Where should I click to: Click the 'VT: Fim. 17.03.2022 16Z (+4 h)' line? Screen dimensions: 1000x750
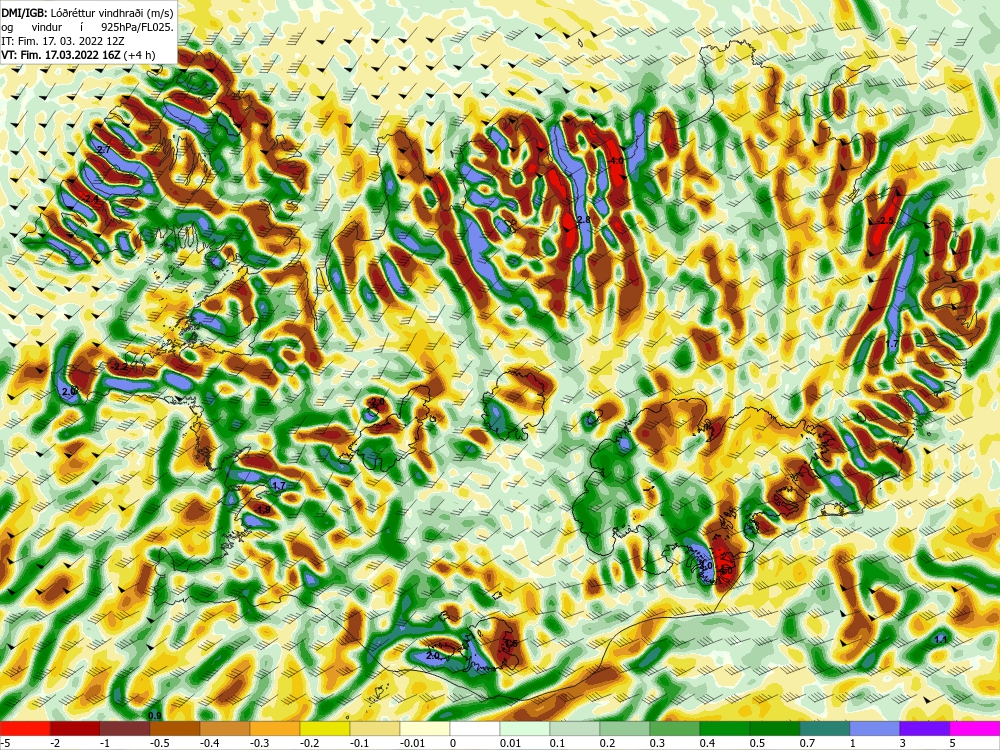[x=78, y=55]
